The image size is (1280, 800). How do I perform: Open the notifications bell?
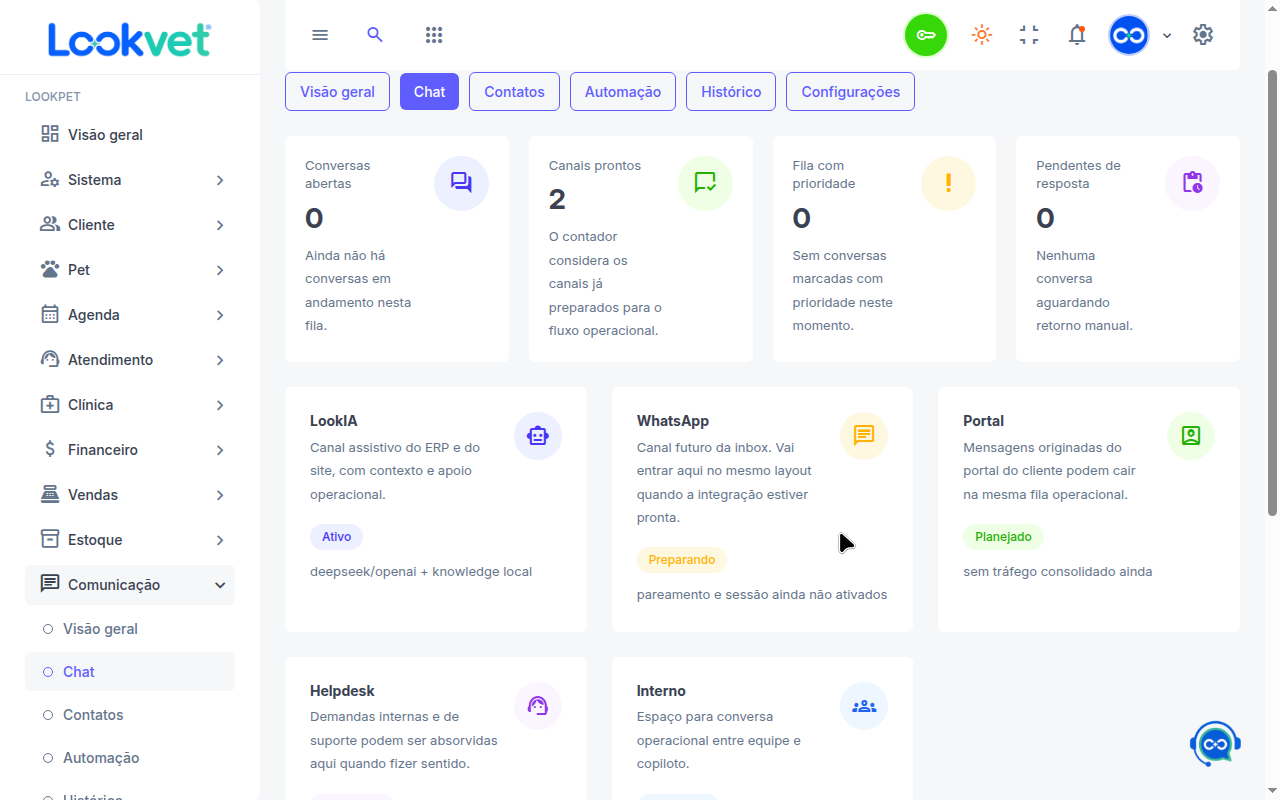pyautogui.click(x=1077, y=35)
